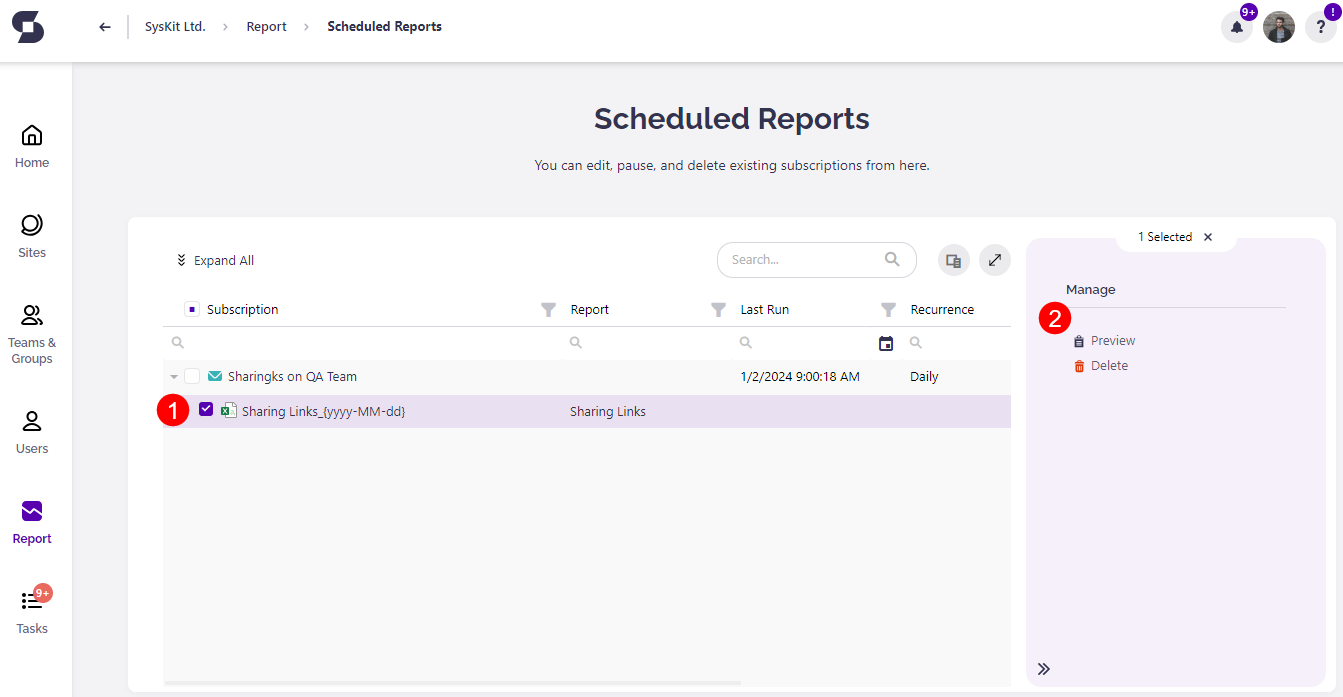Select the Sharingks on QA Team checkbox
The width and height of the screenshot is (1343, 697).
point(191,375)
